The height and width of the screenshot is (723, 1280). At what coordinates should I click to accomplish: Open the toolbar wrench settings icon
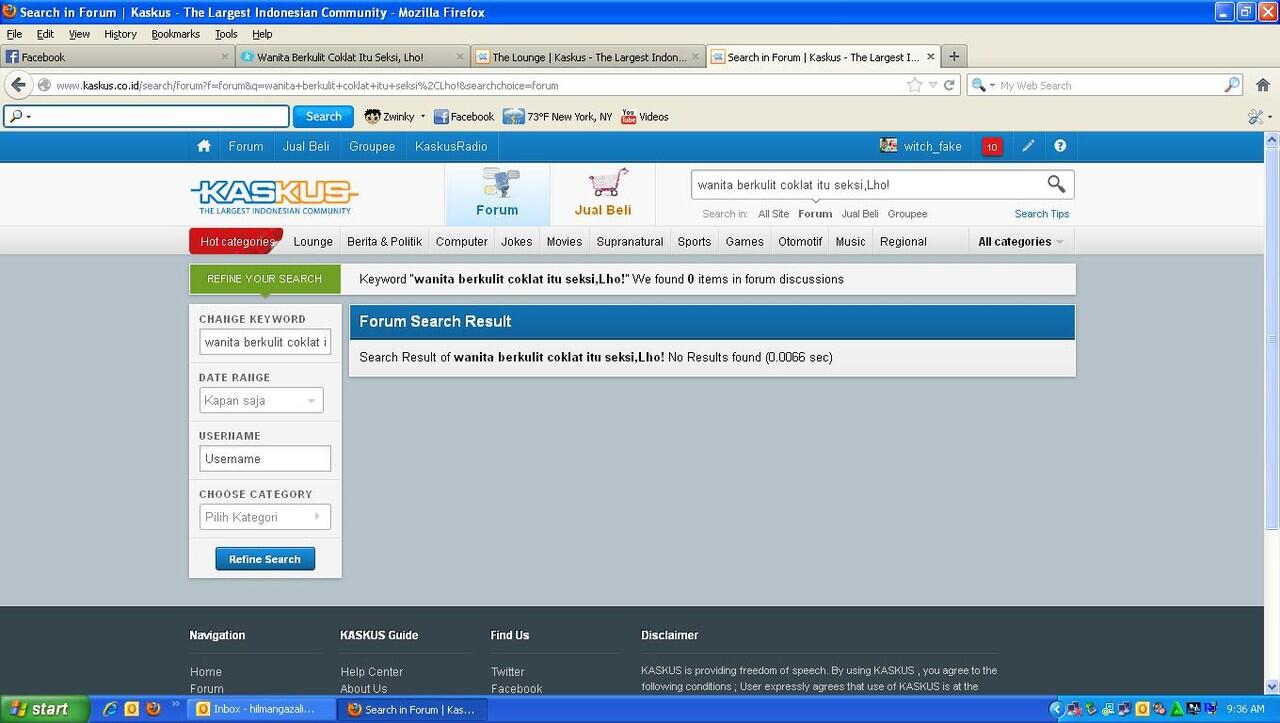click(1255, 117)
